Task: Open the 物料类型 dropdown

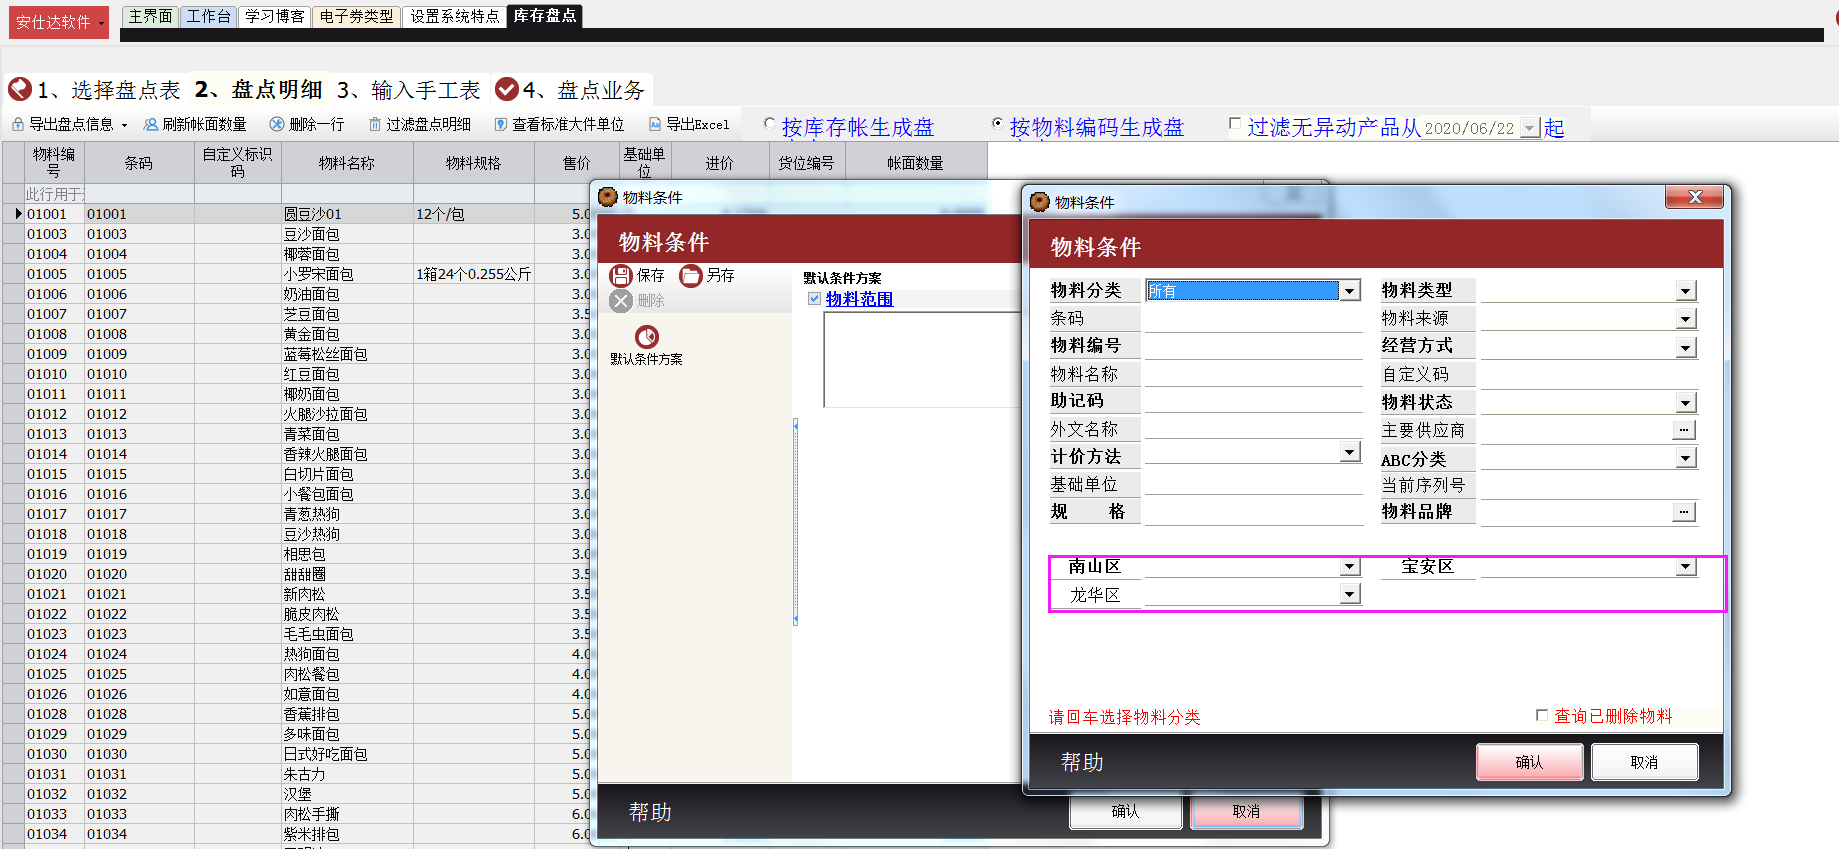Action: (1686, 291)
